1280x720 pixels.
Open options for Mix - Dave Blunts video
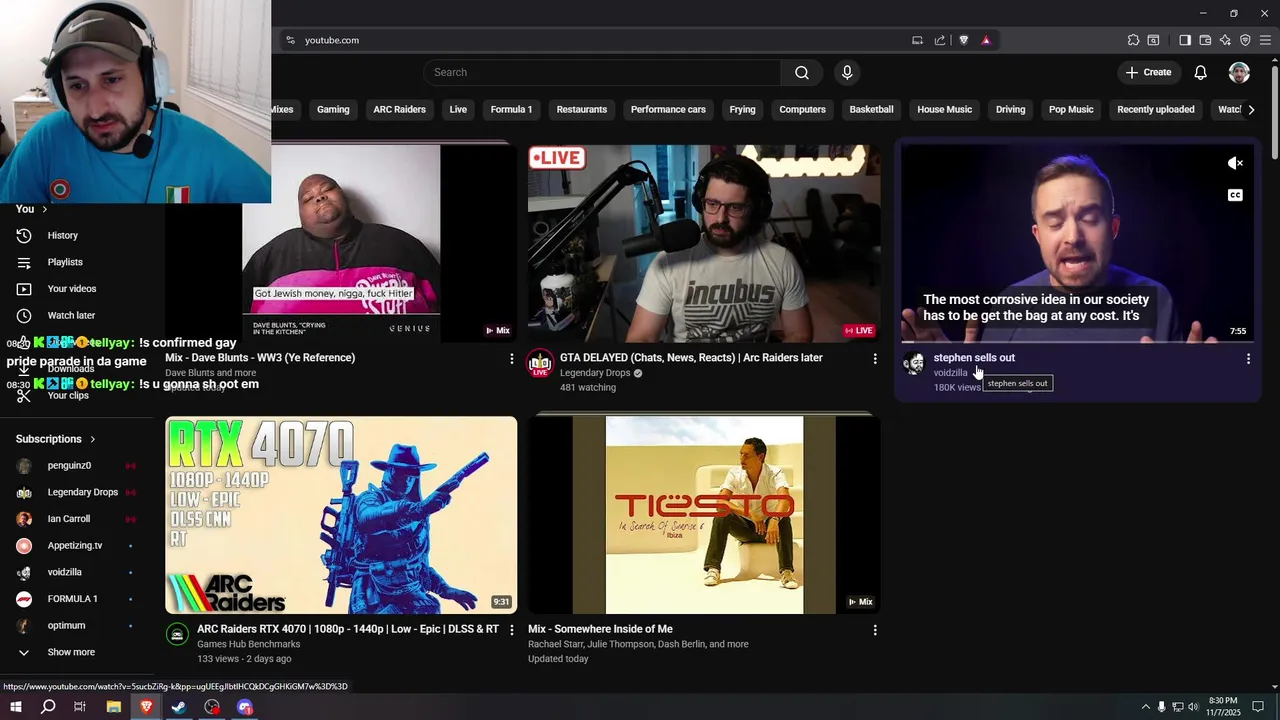[x=511, y=359]
